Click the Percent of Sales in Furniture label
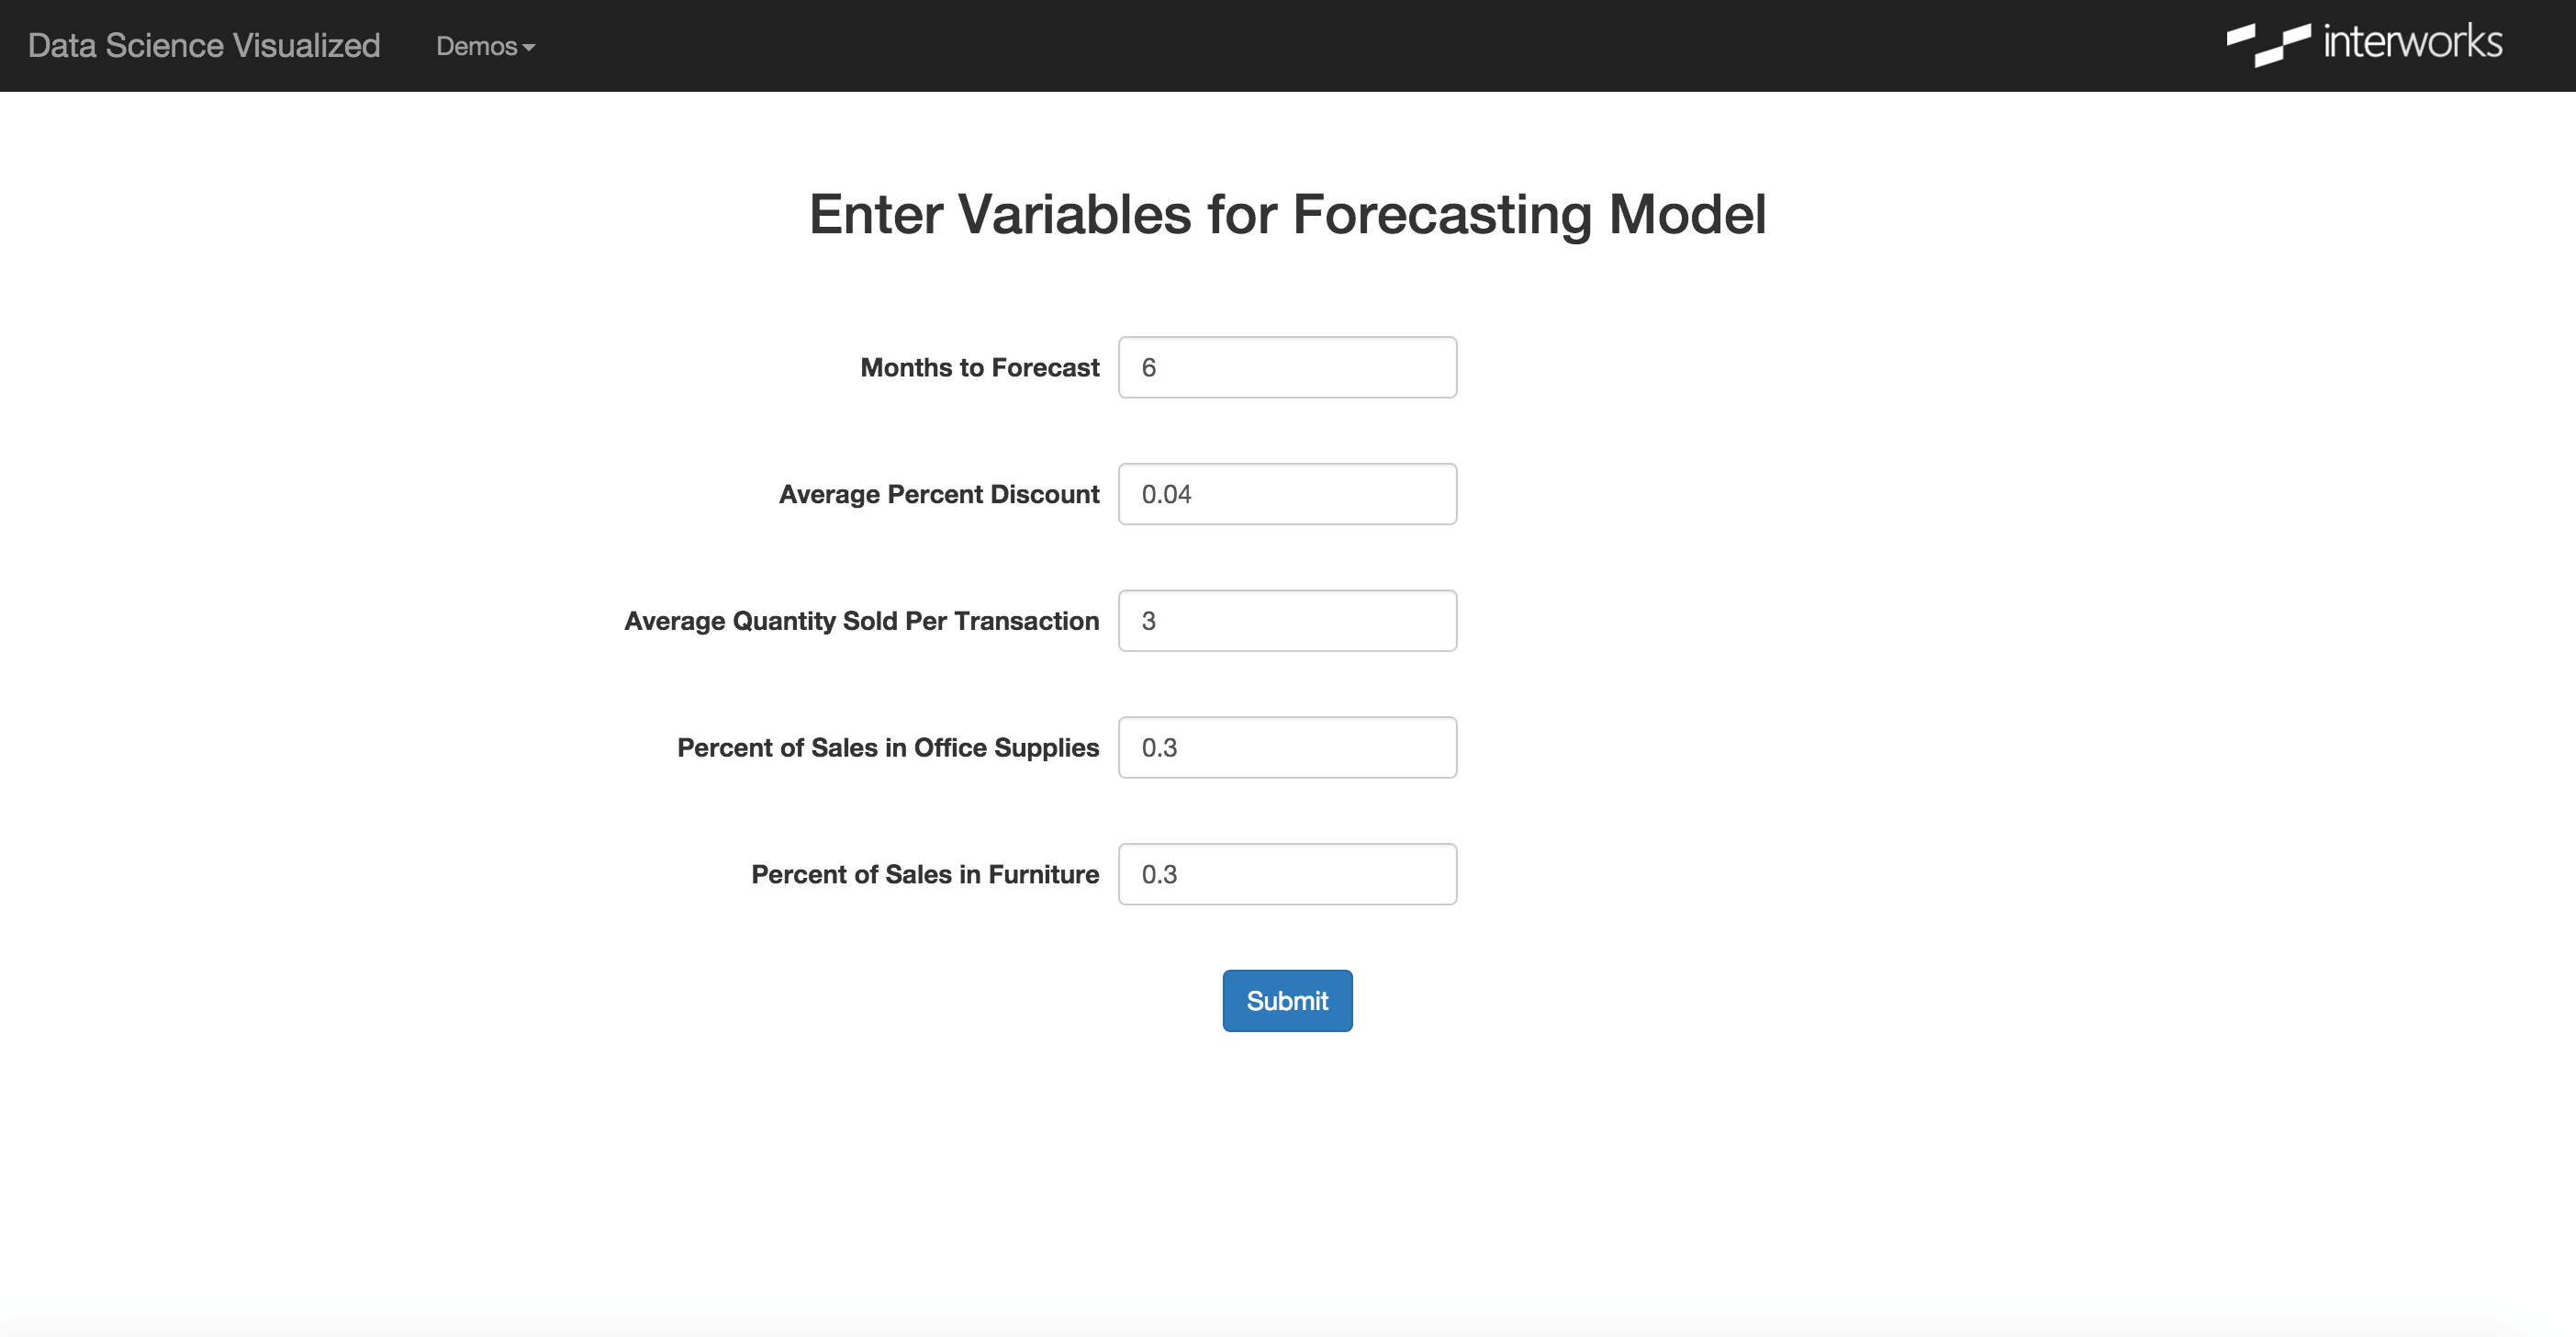This screenshot has height=1337, width=2576. (x=924, y=875)
